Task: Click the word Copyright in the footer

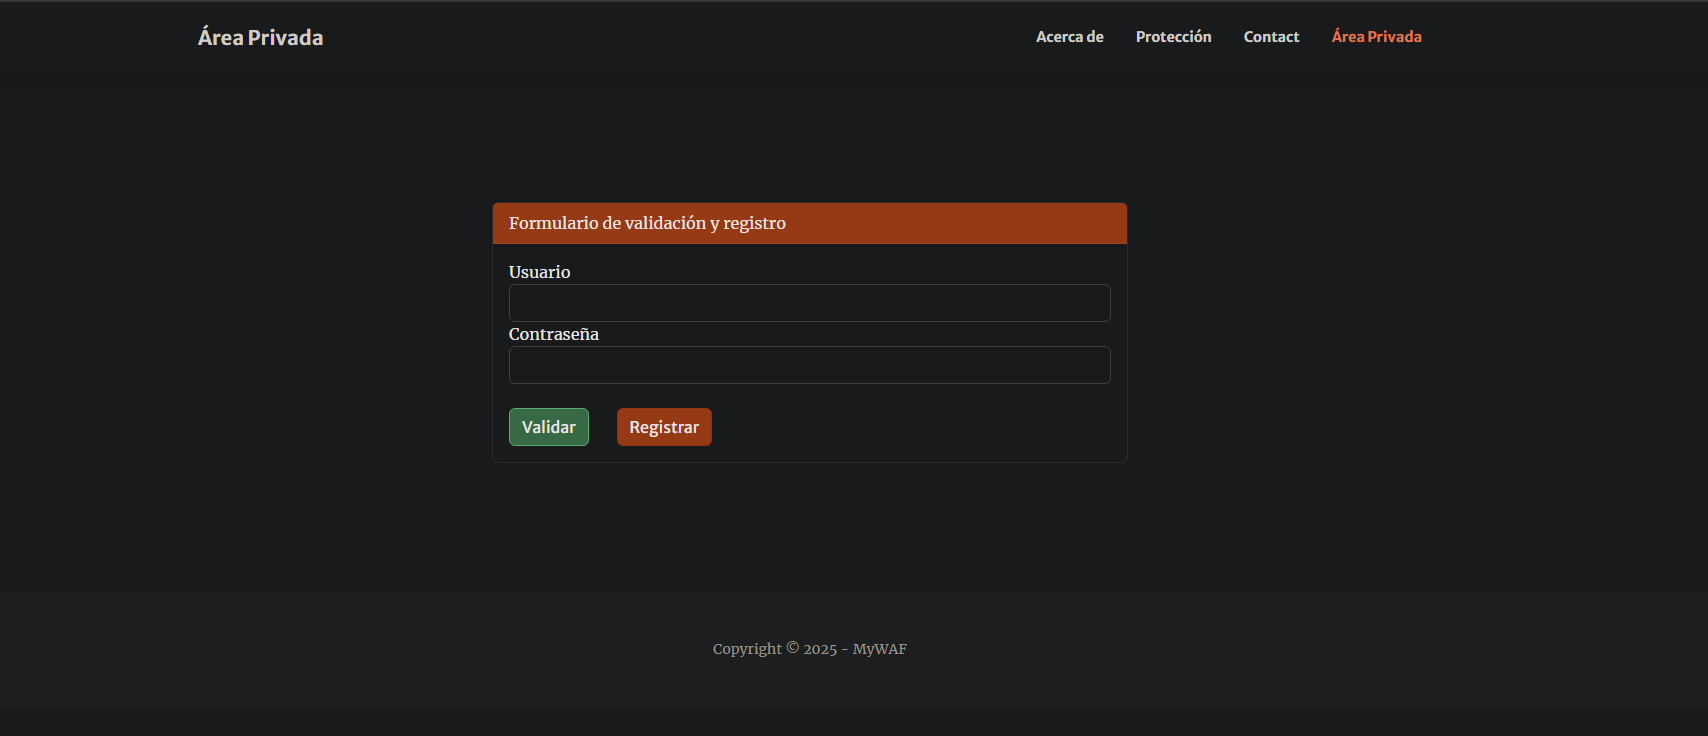Action: (x=747, y=649)
